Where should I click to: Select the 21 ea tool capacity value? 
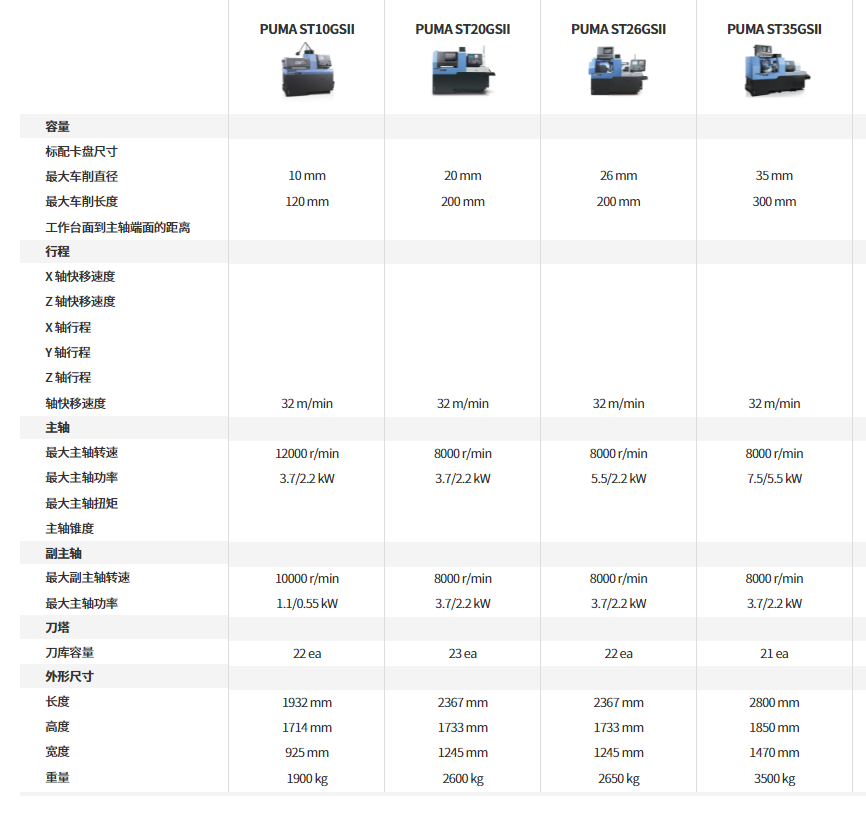pyautogui.click(x=774, y=653)
